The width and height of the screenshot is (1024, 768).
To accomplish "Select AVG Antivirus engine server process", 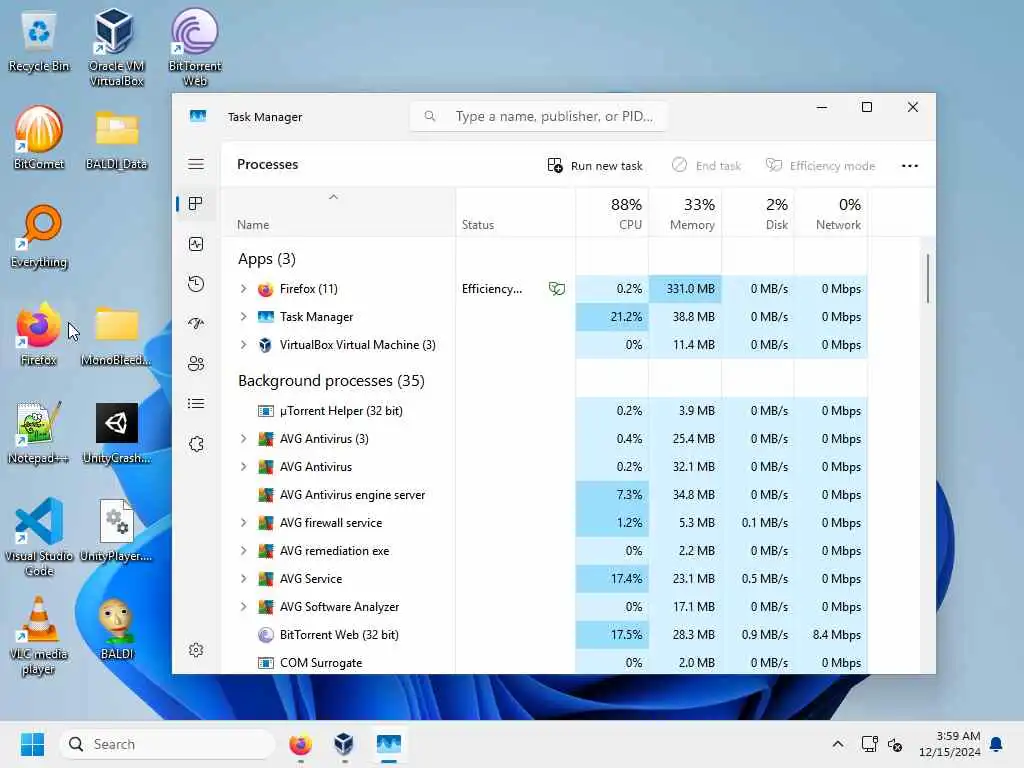I will pyautogui.click(x=545, y=494).
